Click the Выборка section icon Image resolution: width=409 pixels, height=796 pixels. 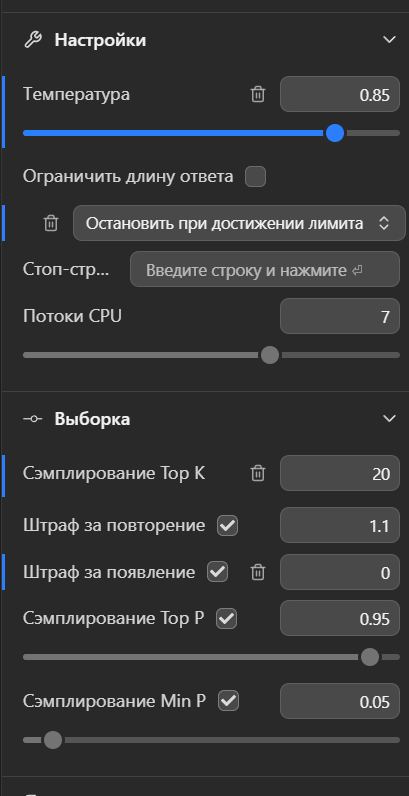click(x=33, y=419)
